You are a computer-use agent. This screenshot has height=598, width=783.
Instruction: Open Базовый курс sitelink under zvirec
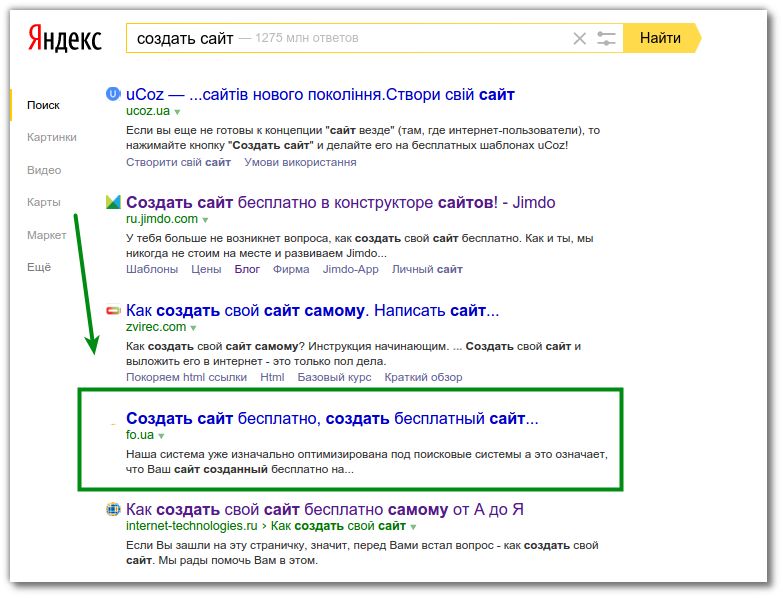334,377
